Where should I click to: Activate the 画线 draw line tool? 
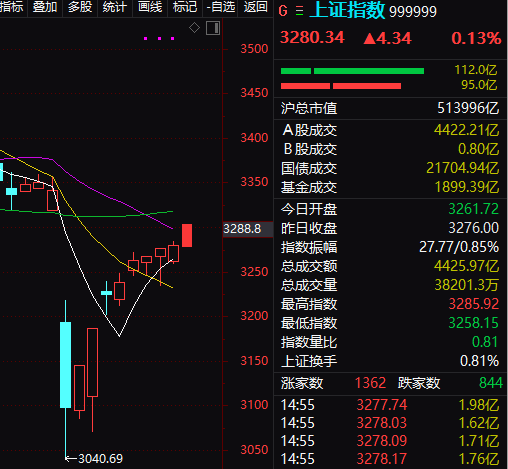tap(150, 7)
